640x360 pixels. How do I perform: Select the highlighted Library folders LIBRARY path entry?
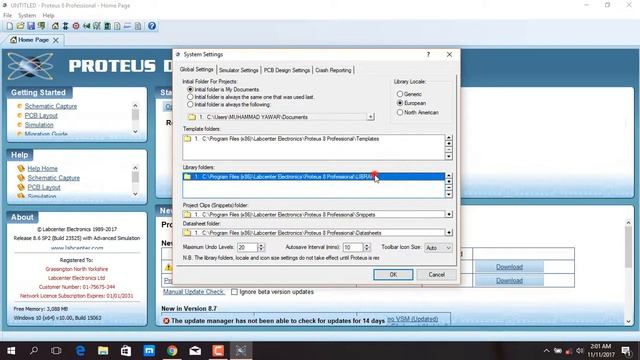(x=313, y=177)
